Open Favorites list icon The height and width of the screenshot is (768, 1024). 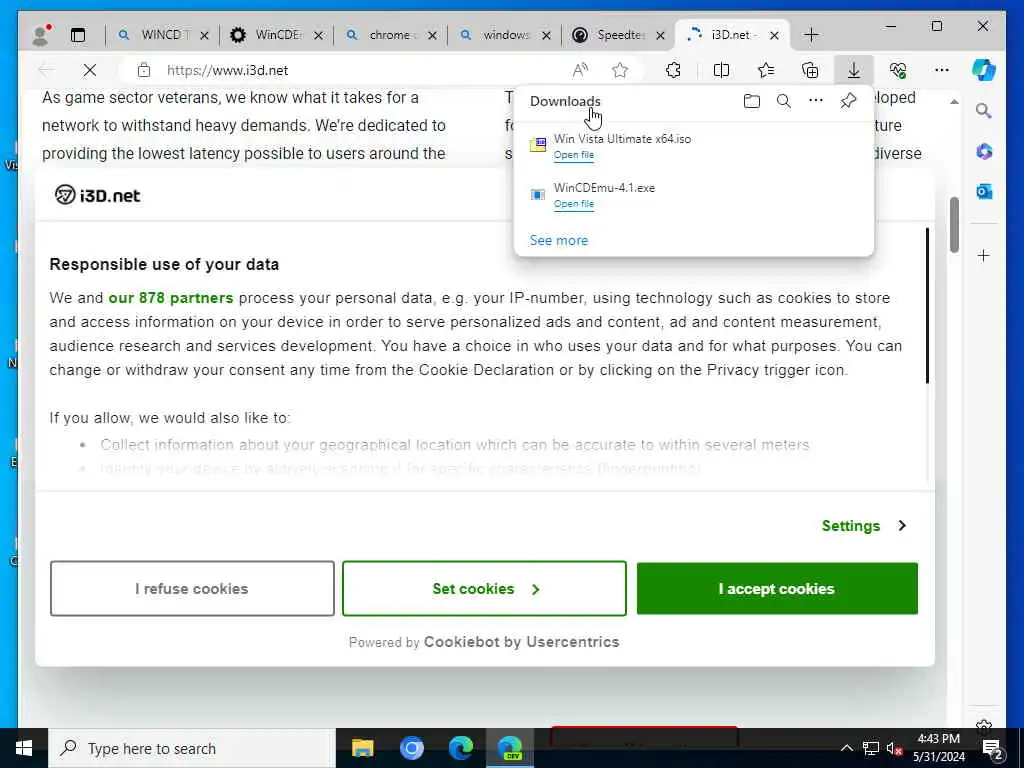(x=766, y=70)
